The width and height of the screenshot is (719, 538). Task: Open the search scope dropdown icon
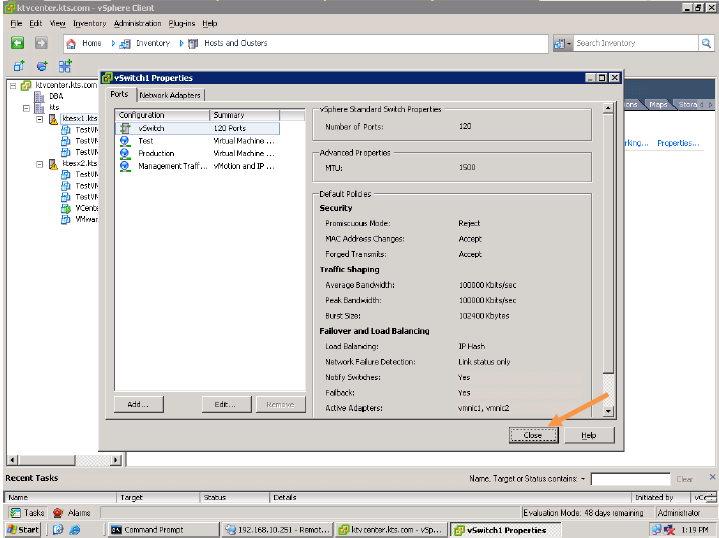pos(563,44)
